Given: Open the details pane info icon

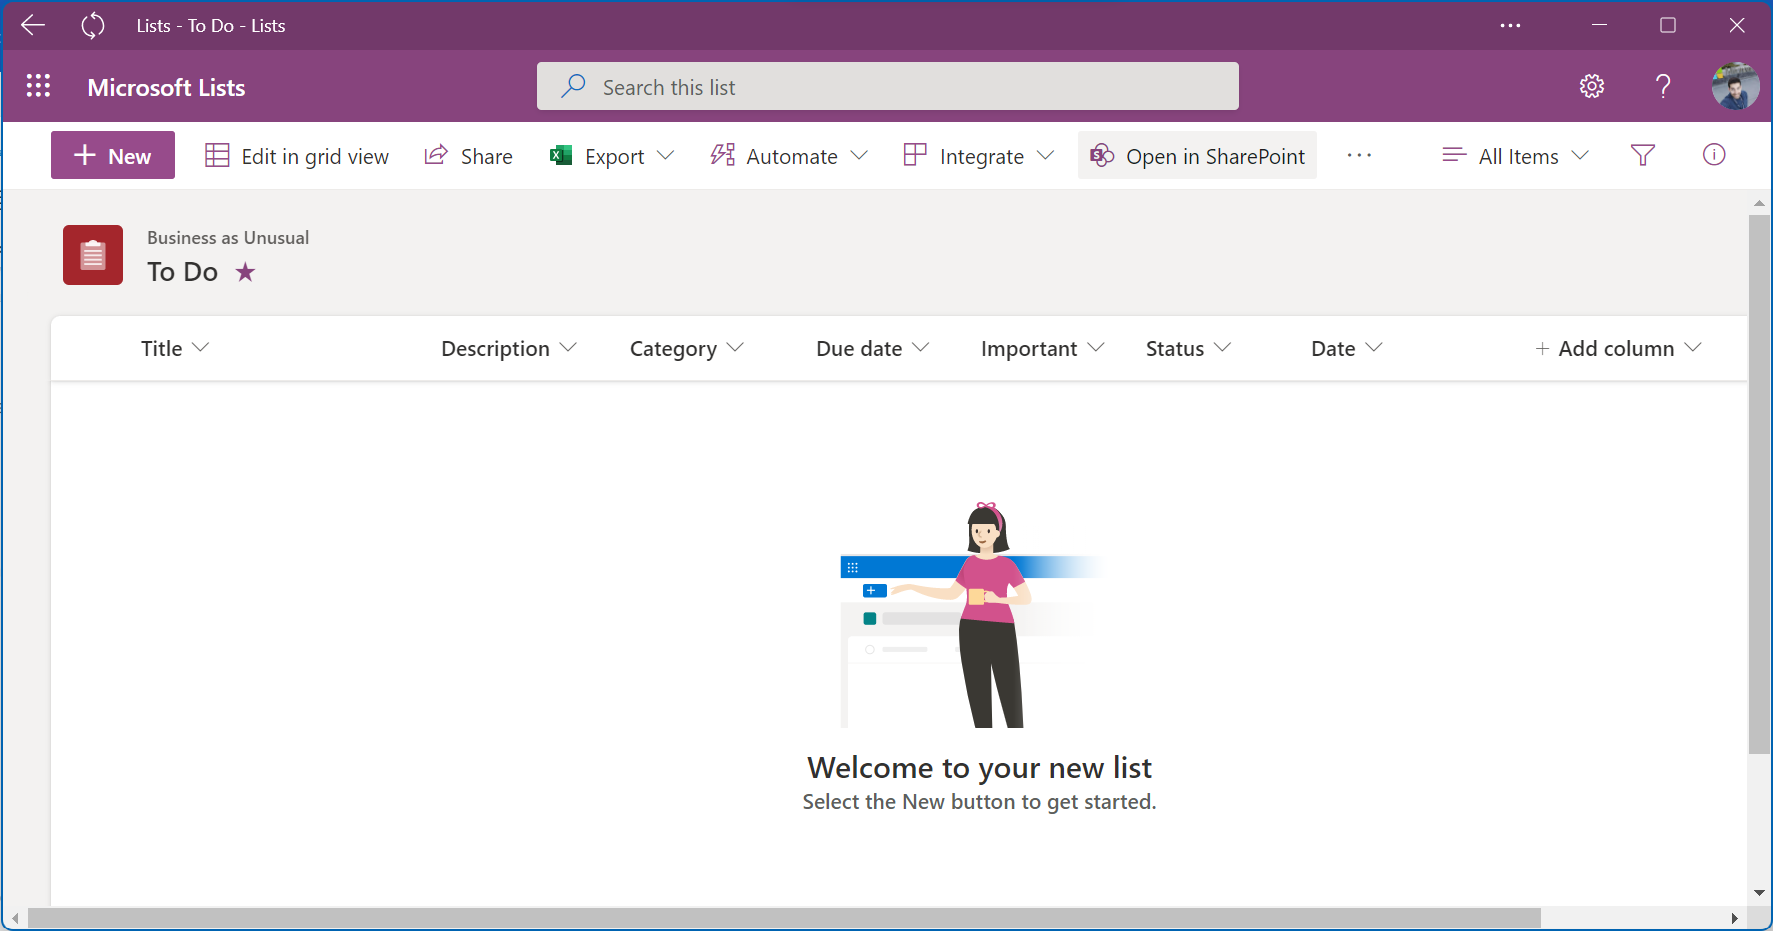Looking at the screenshot, I should [1713, 155].
